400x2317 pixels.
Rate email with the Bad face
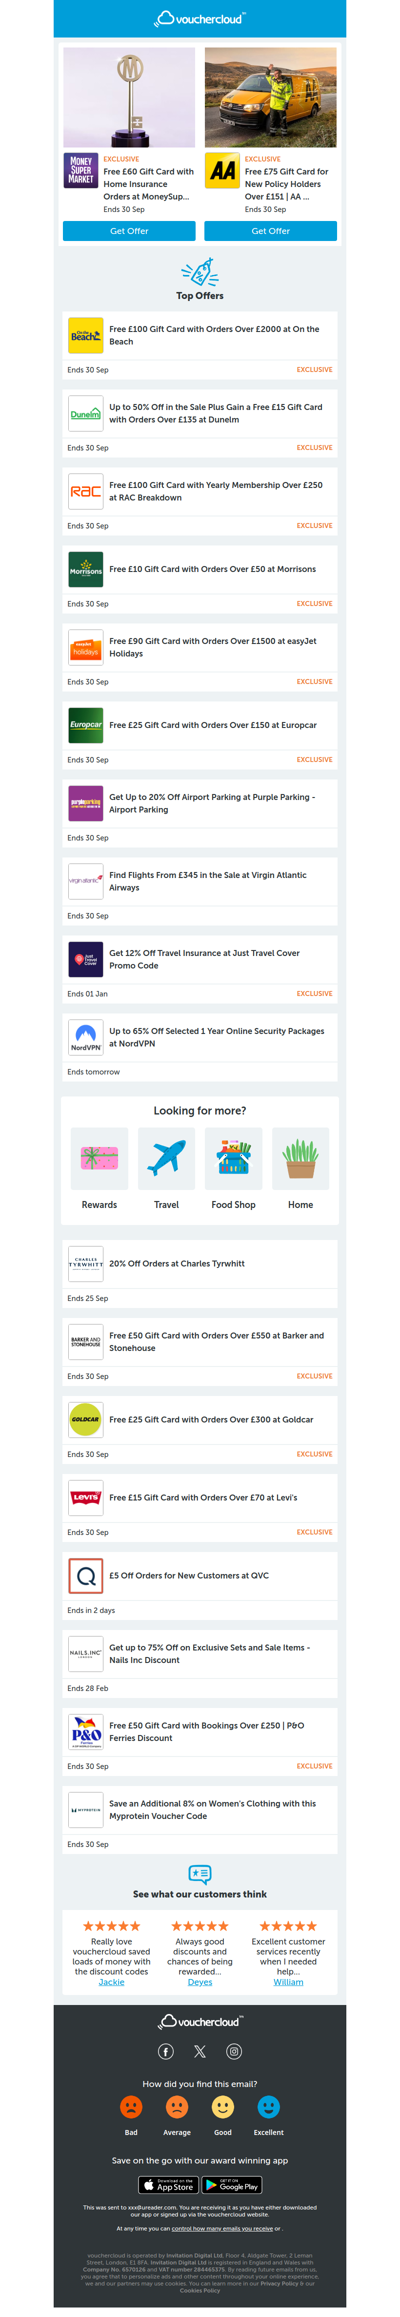tap(131, 2106)
